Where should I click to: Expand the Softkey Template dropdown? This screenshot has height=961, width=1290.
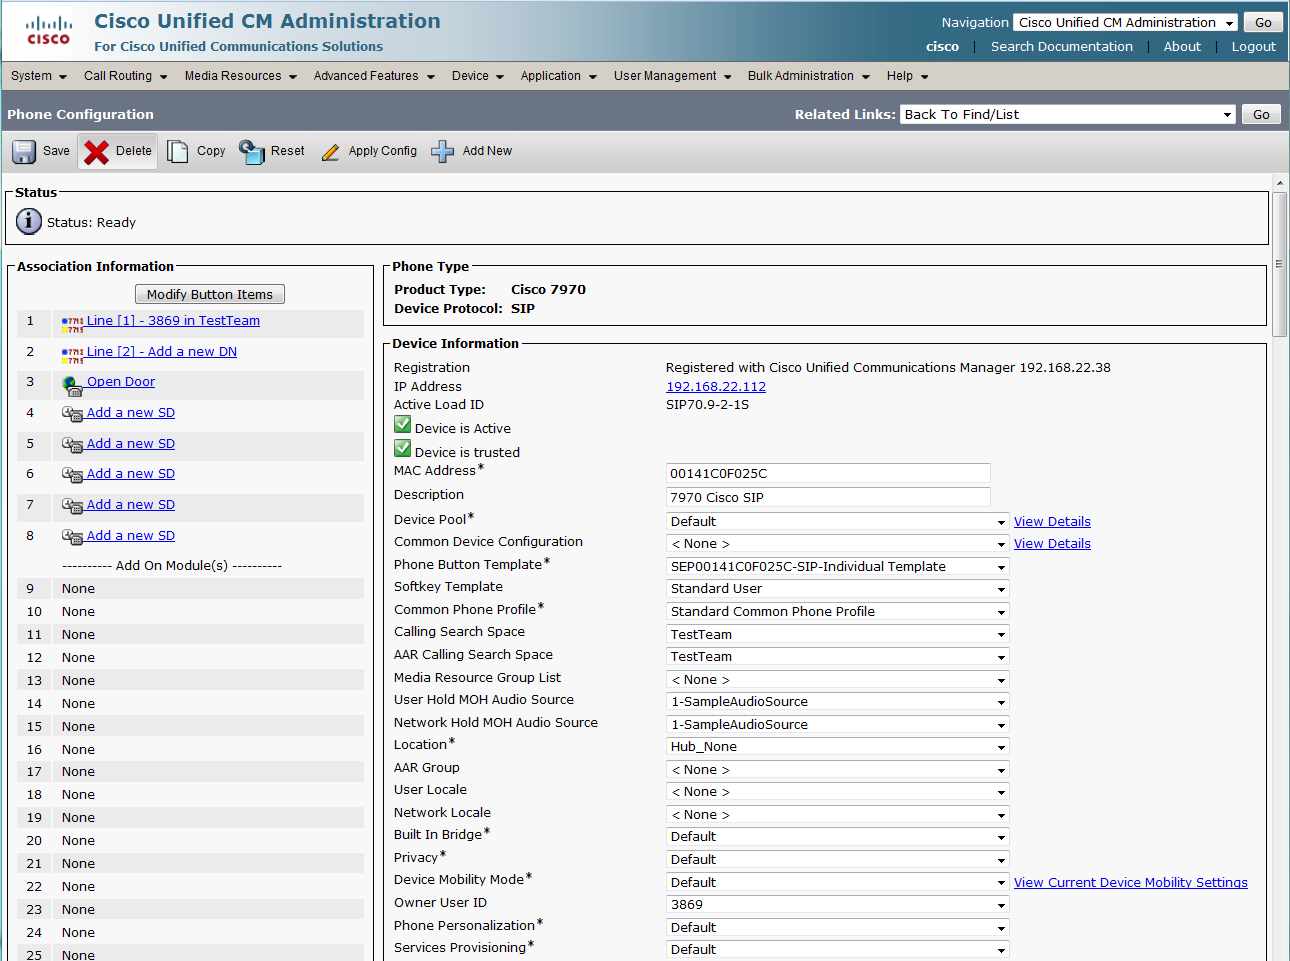837,589
